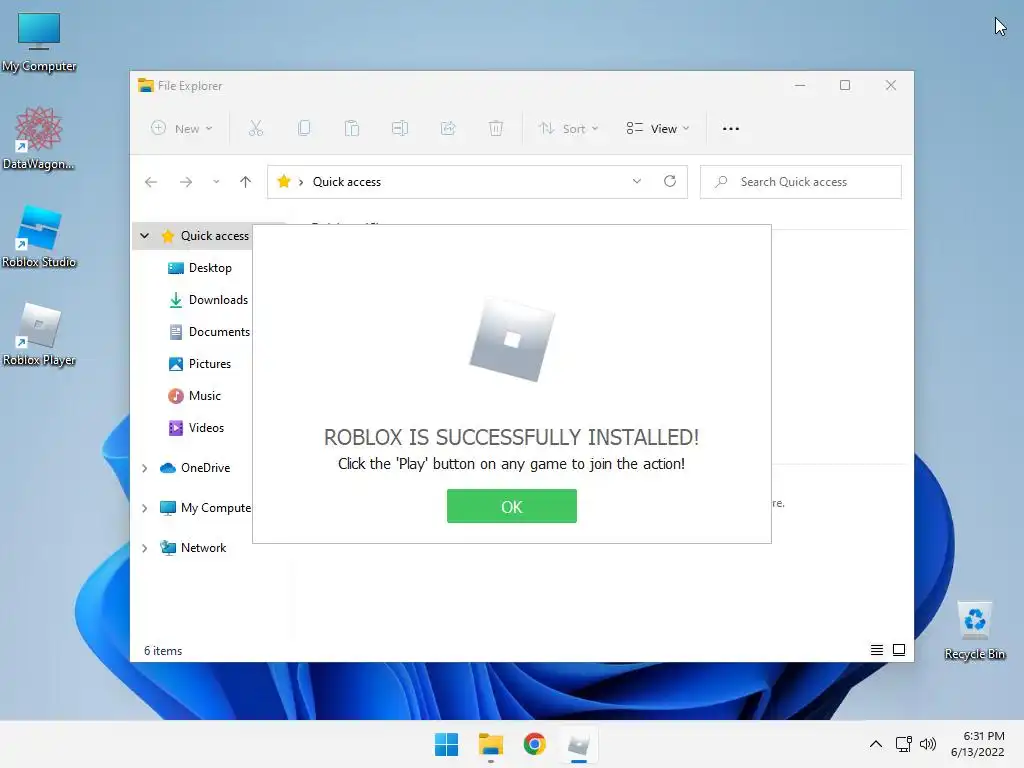Screen dimensions: 1024x768
Task: Open the Windows Start menu
Action: point(447,744)
